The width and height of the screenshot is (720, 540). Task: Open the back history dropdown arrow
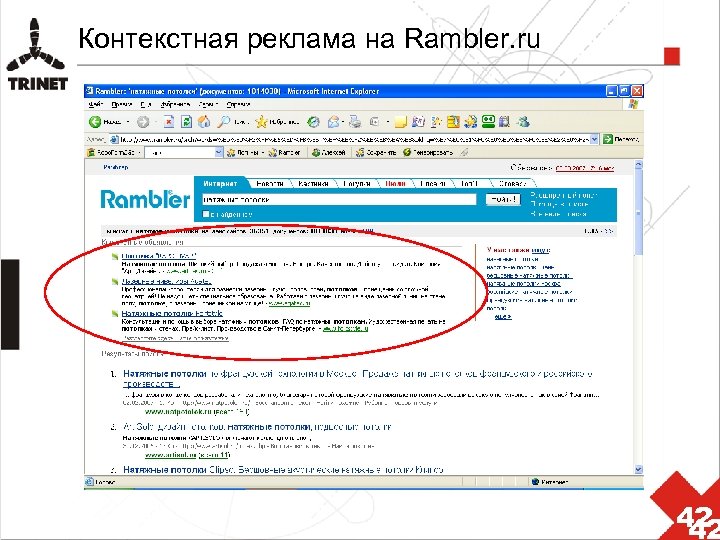(x=128, y=122)
